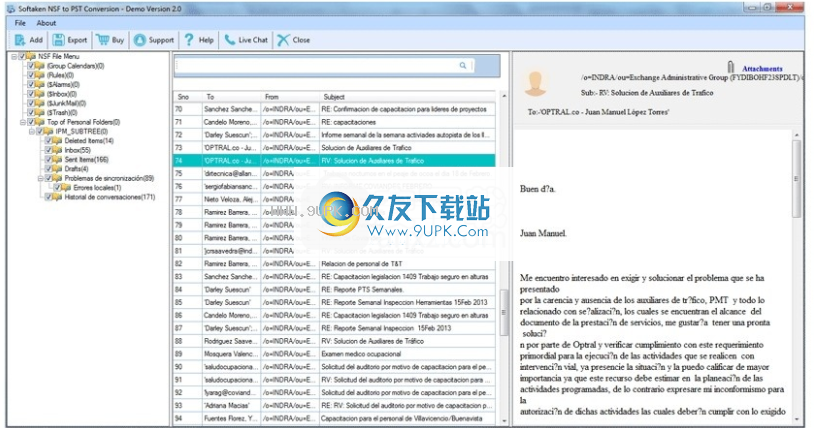
Task: Click the Deleted Items(14) folder icon
Action: point(58,141)
